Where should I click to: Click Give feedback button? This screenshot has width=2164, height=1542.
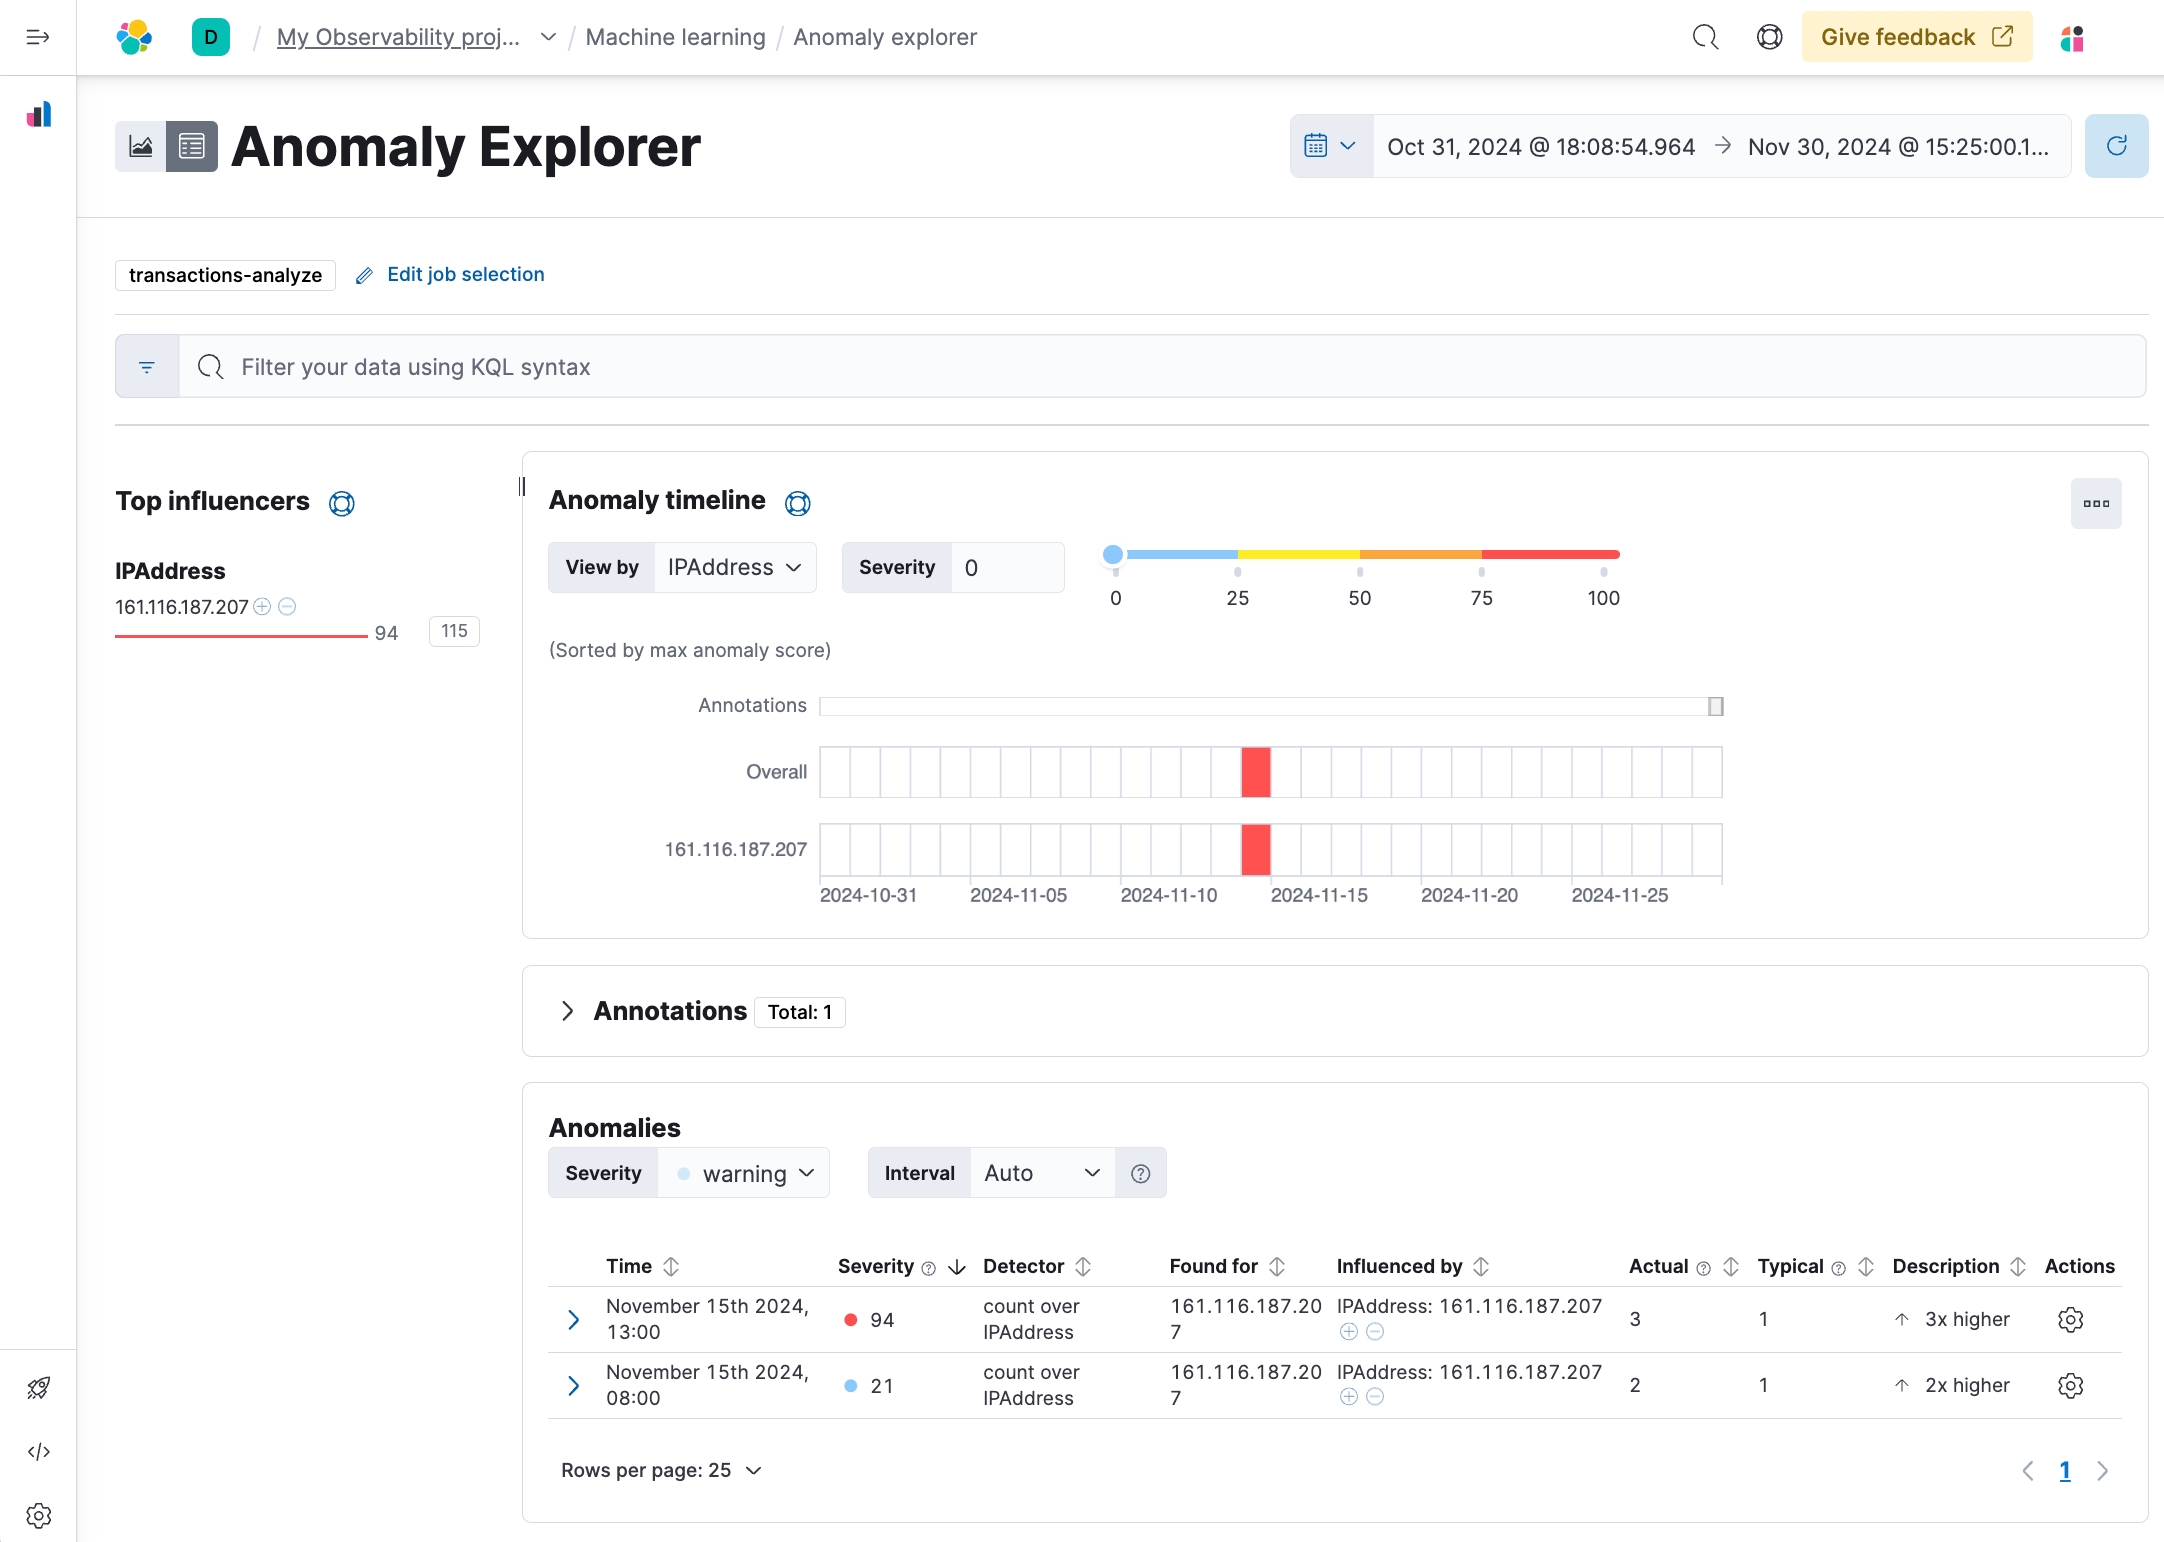click(1916, 37)
